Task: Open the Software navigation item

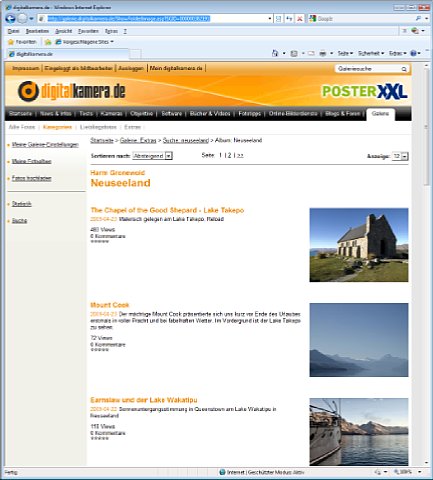Action: (171, 114)
